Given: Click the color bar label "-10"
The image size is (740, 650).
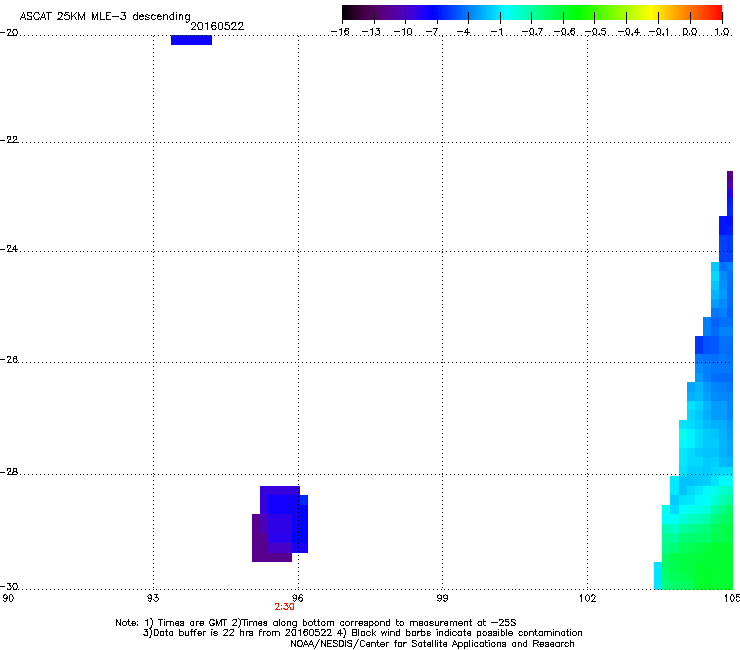Looking at the screenshot, I should tap(403, 32).
